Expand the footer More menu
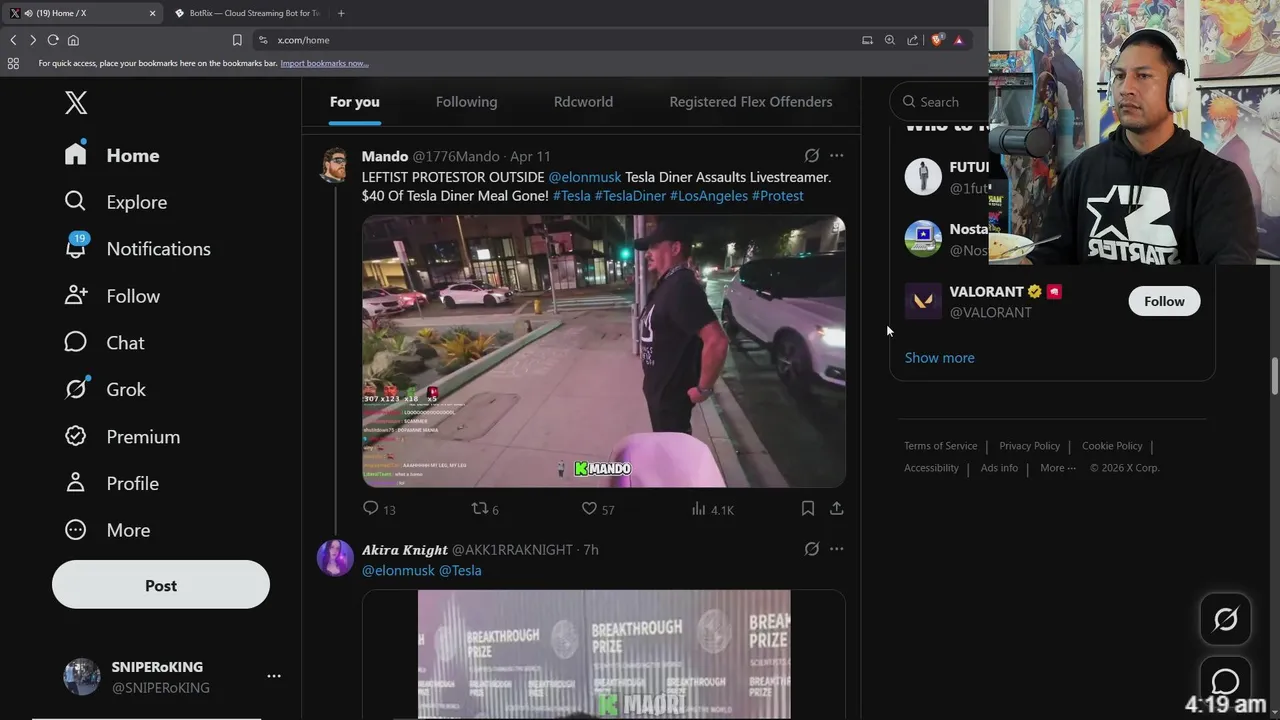Screen dimensions: 1280x720 tap(1058, 468)
